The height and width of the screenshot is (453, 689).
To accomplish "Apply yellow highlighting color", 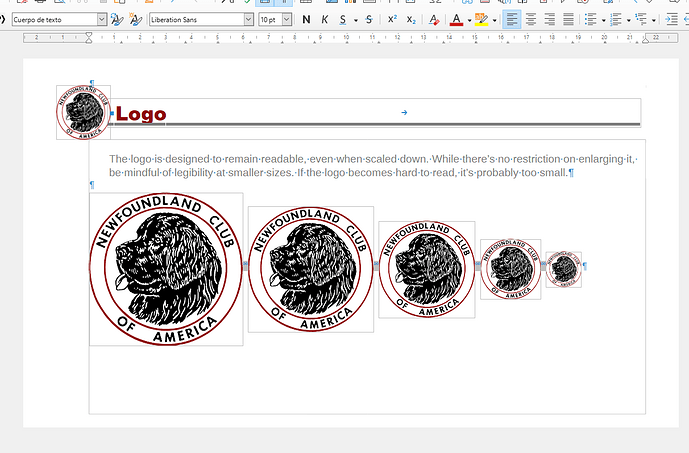I will [481, 19].
